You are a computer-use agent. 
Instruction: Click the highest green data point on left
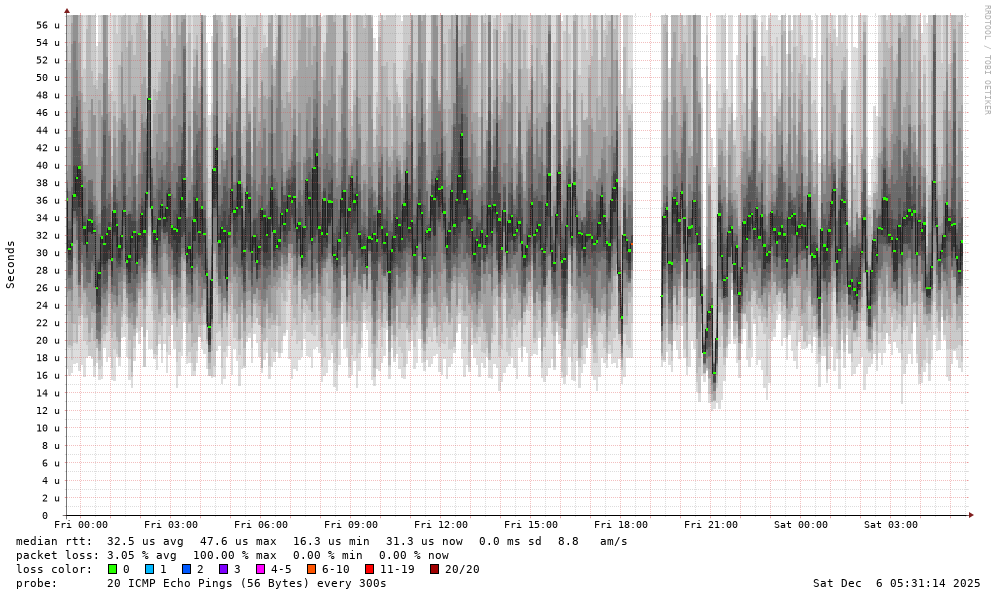click(150, 98)
